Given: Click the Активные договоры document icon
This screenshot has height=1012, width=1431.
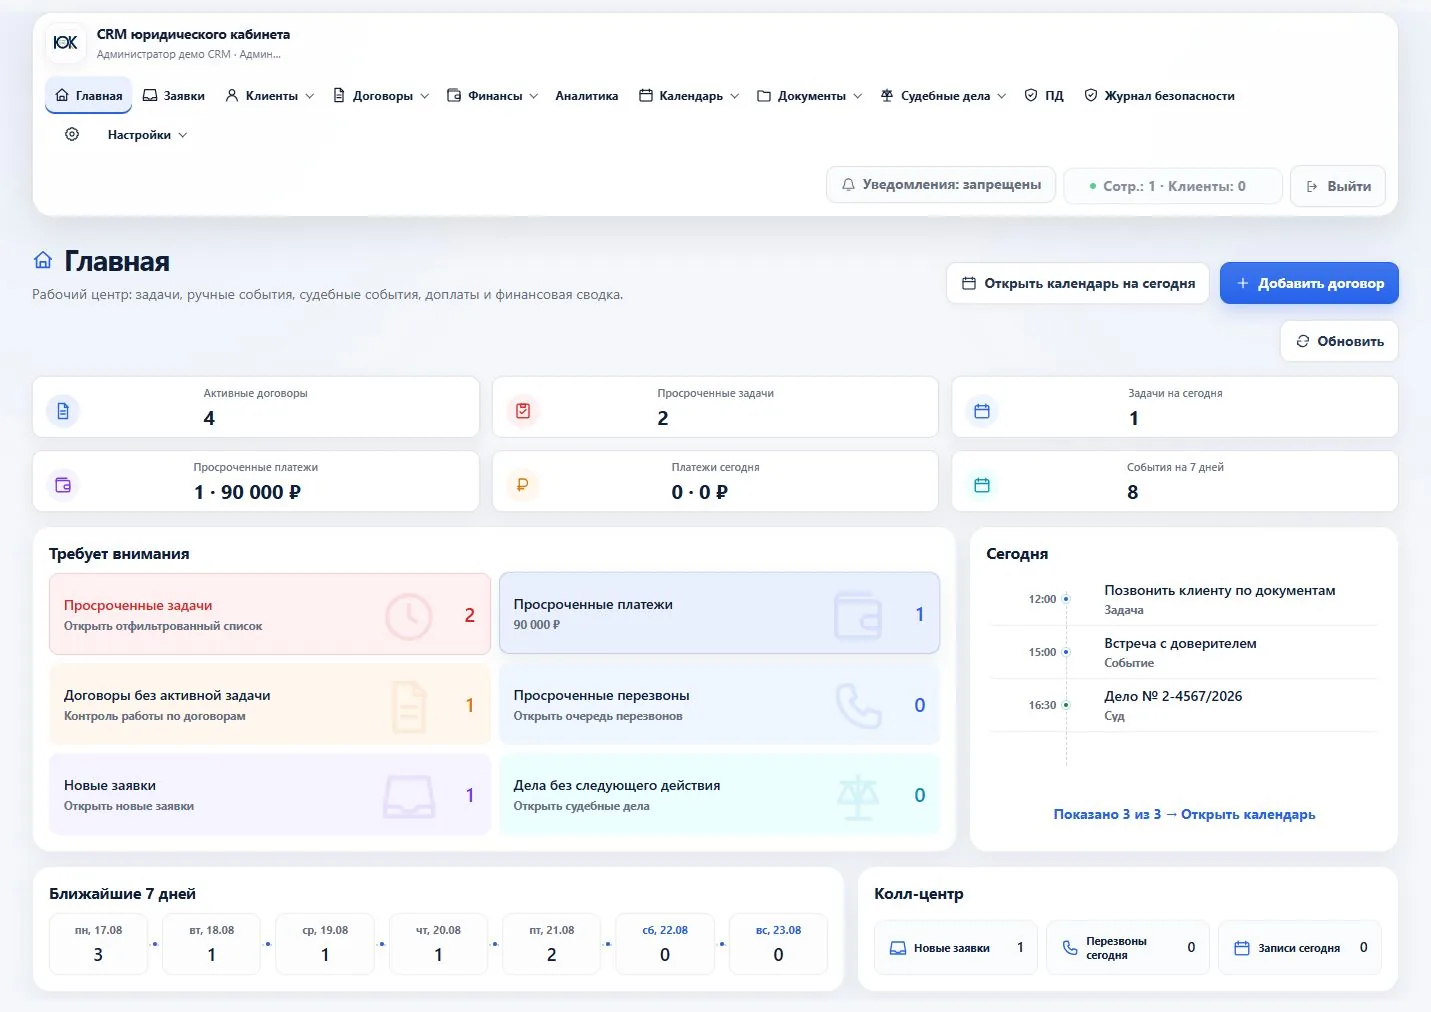Looking at the screenshot, I should click(x=63, y=411).
